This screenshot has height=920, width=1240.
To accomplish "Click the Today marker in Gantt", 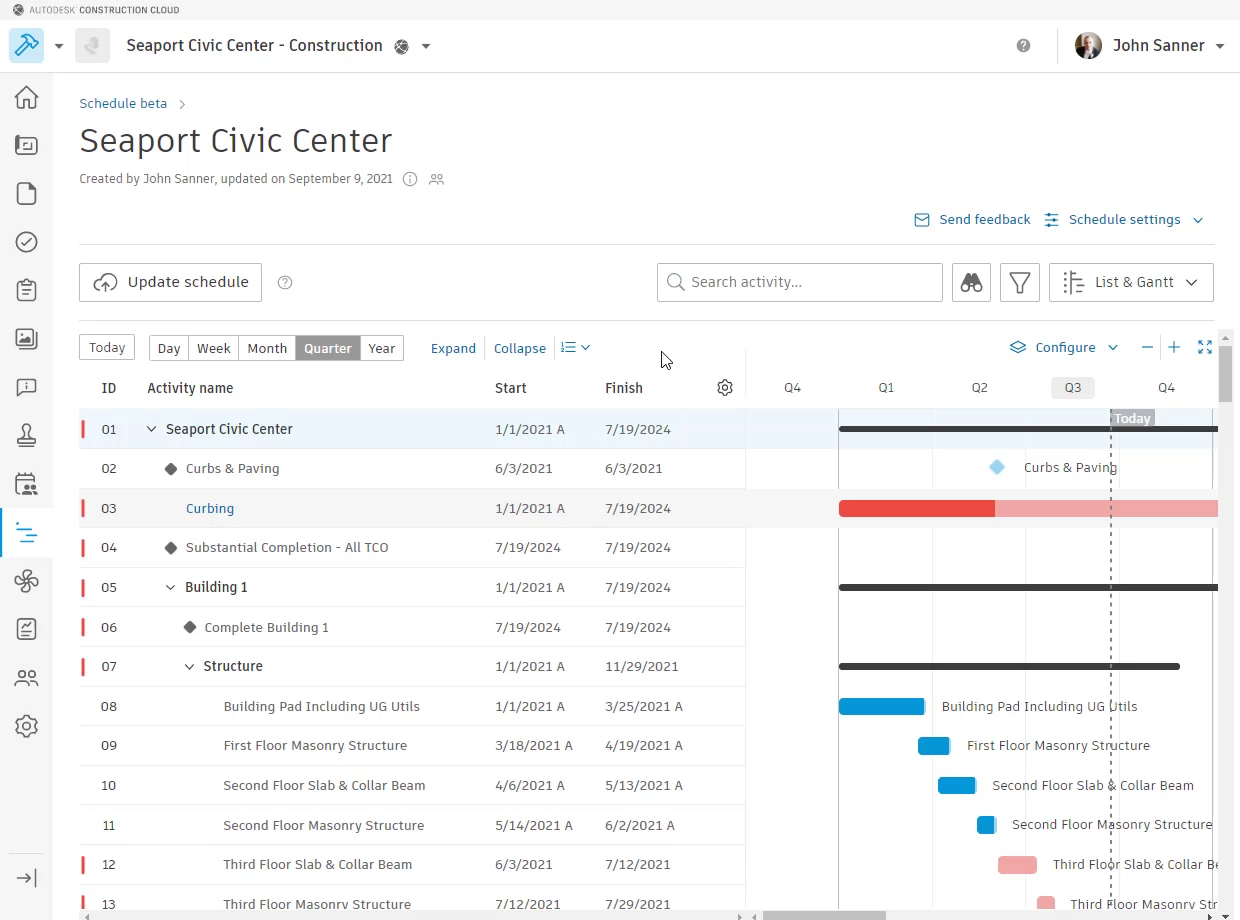I will 1132,418.
